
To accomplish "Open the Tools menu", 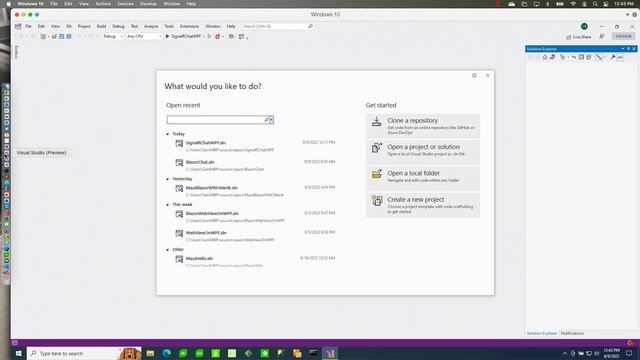I will click(x=169, y=26).
